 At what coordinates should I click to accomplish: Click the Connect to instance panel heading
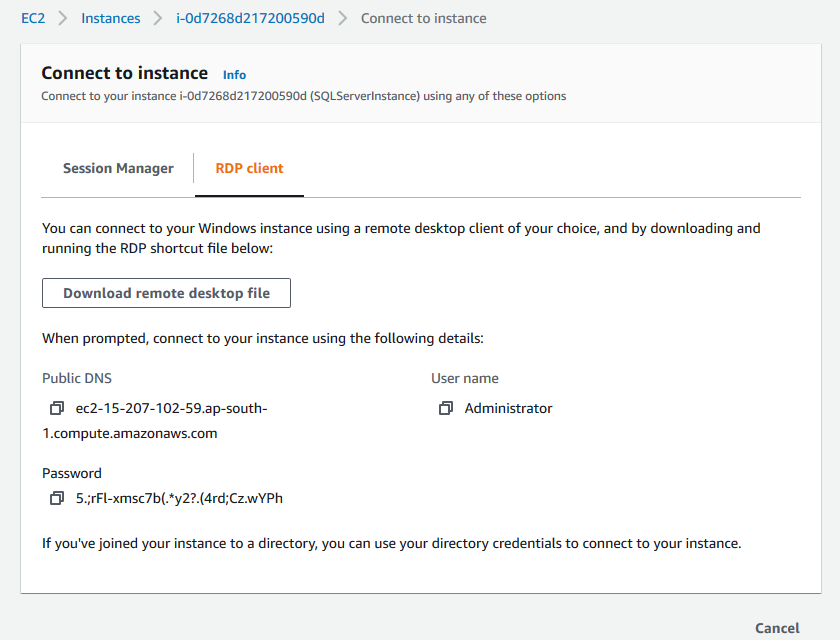tap(124, 73)
